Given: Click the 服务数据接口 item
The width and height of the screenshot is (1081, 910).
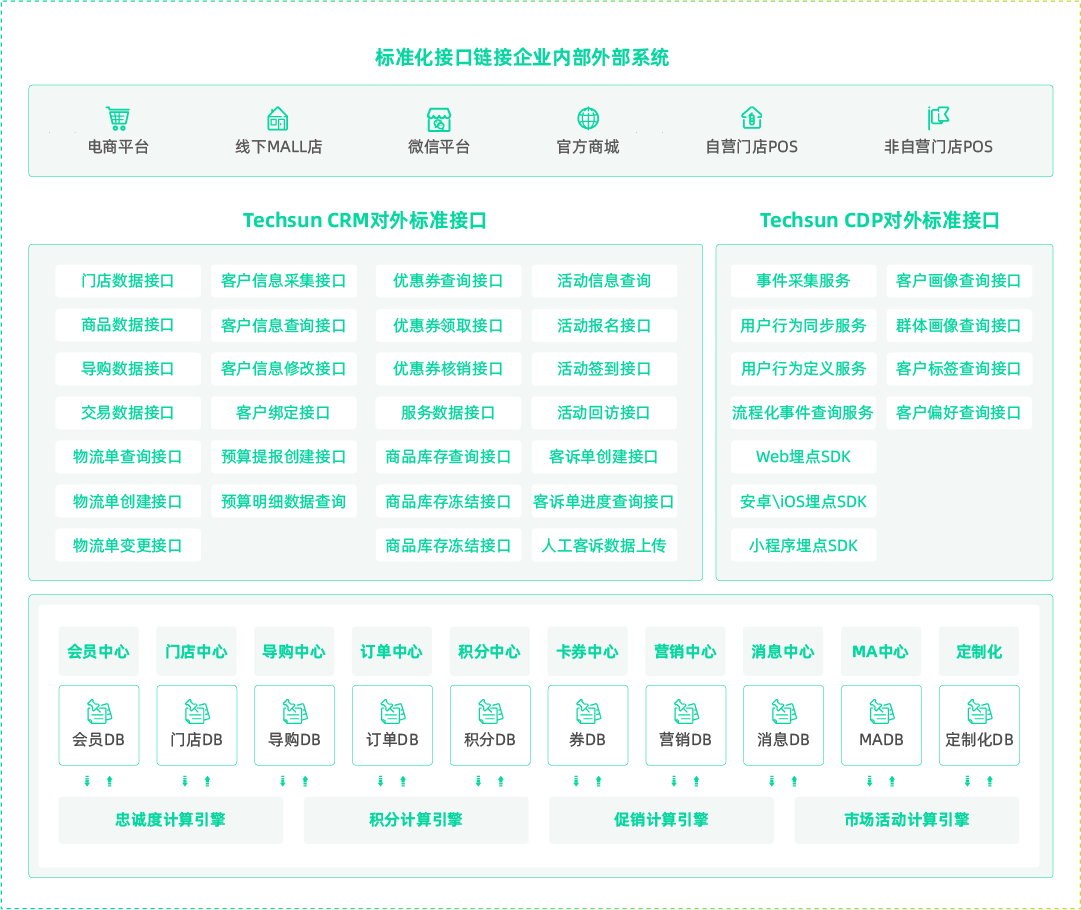Looking at the screenshot, I should (x=449, y=413).
